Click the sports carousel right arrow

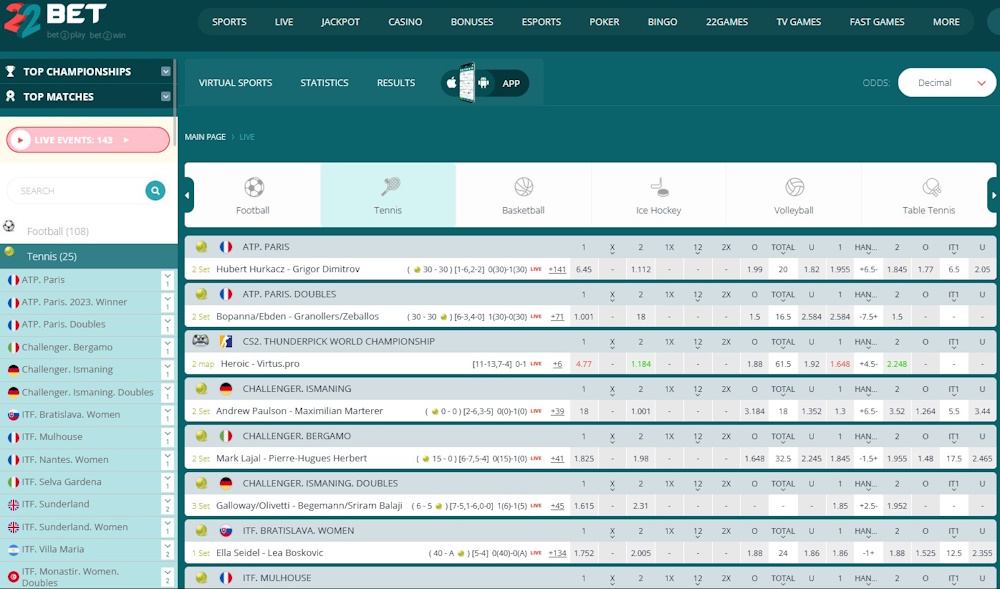[x=992, y=195]
